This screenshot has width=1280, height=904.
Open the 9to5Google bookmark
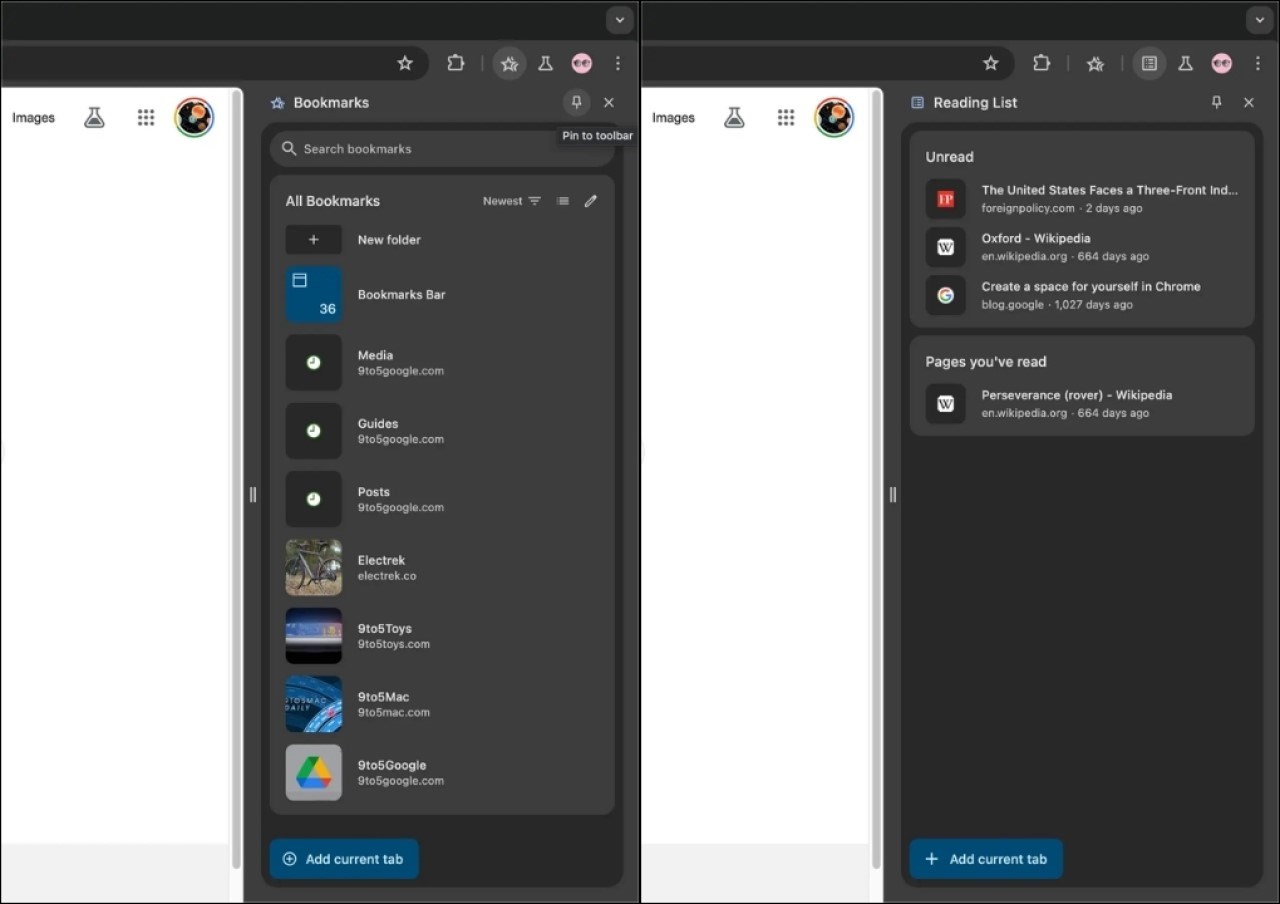click(x=441, y=772)
